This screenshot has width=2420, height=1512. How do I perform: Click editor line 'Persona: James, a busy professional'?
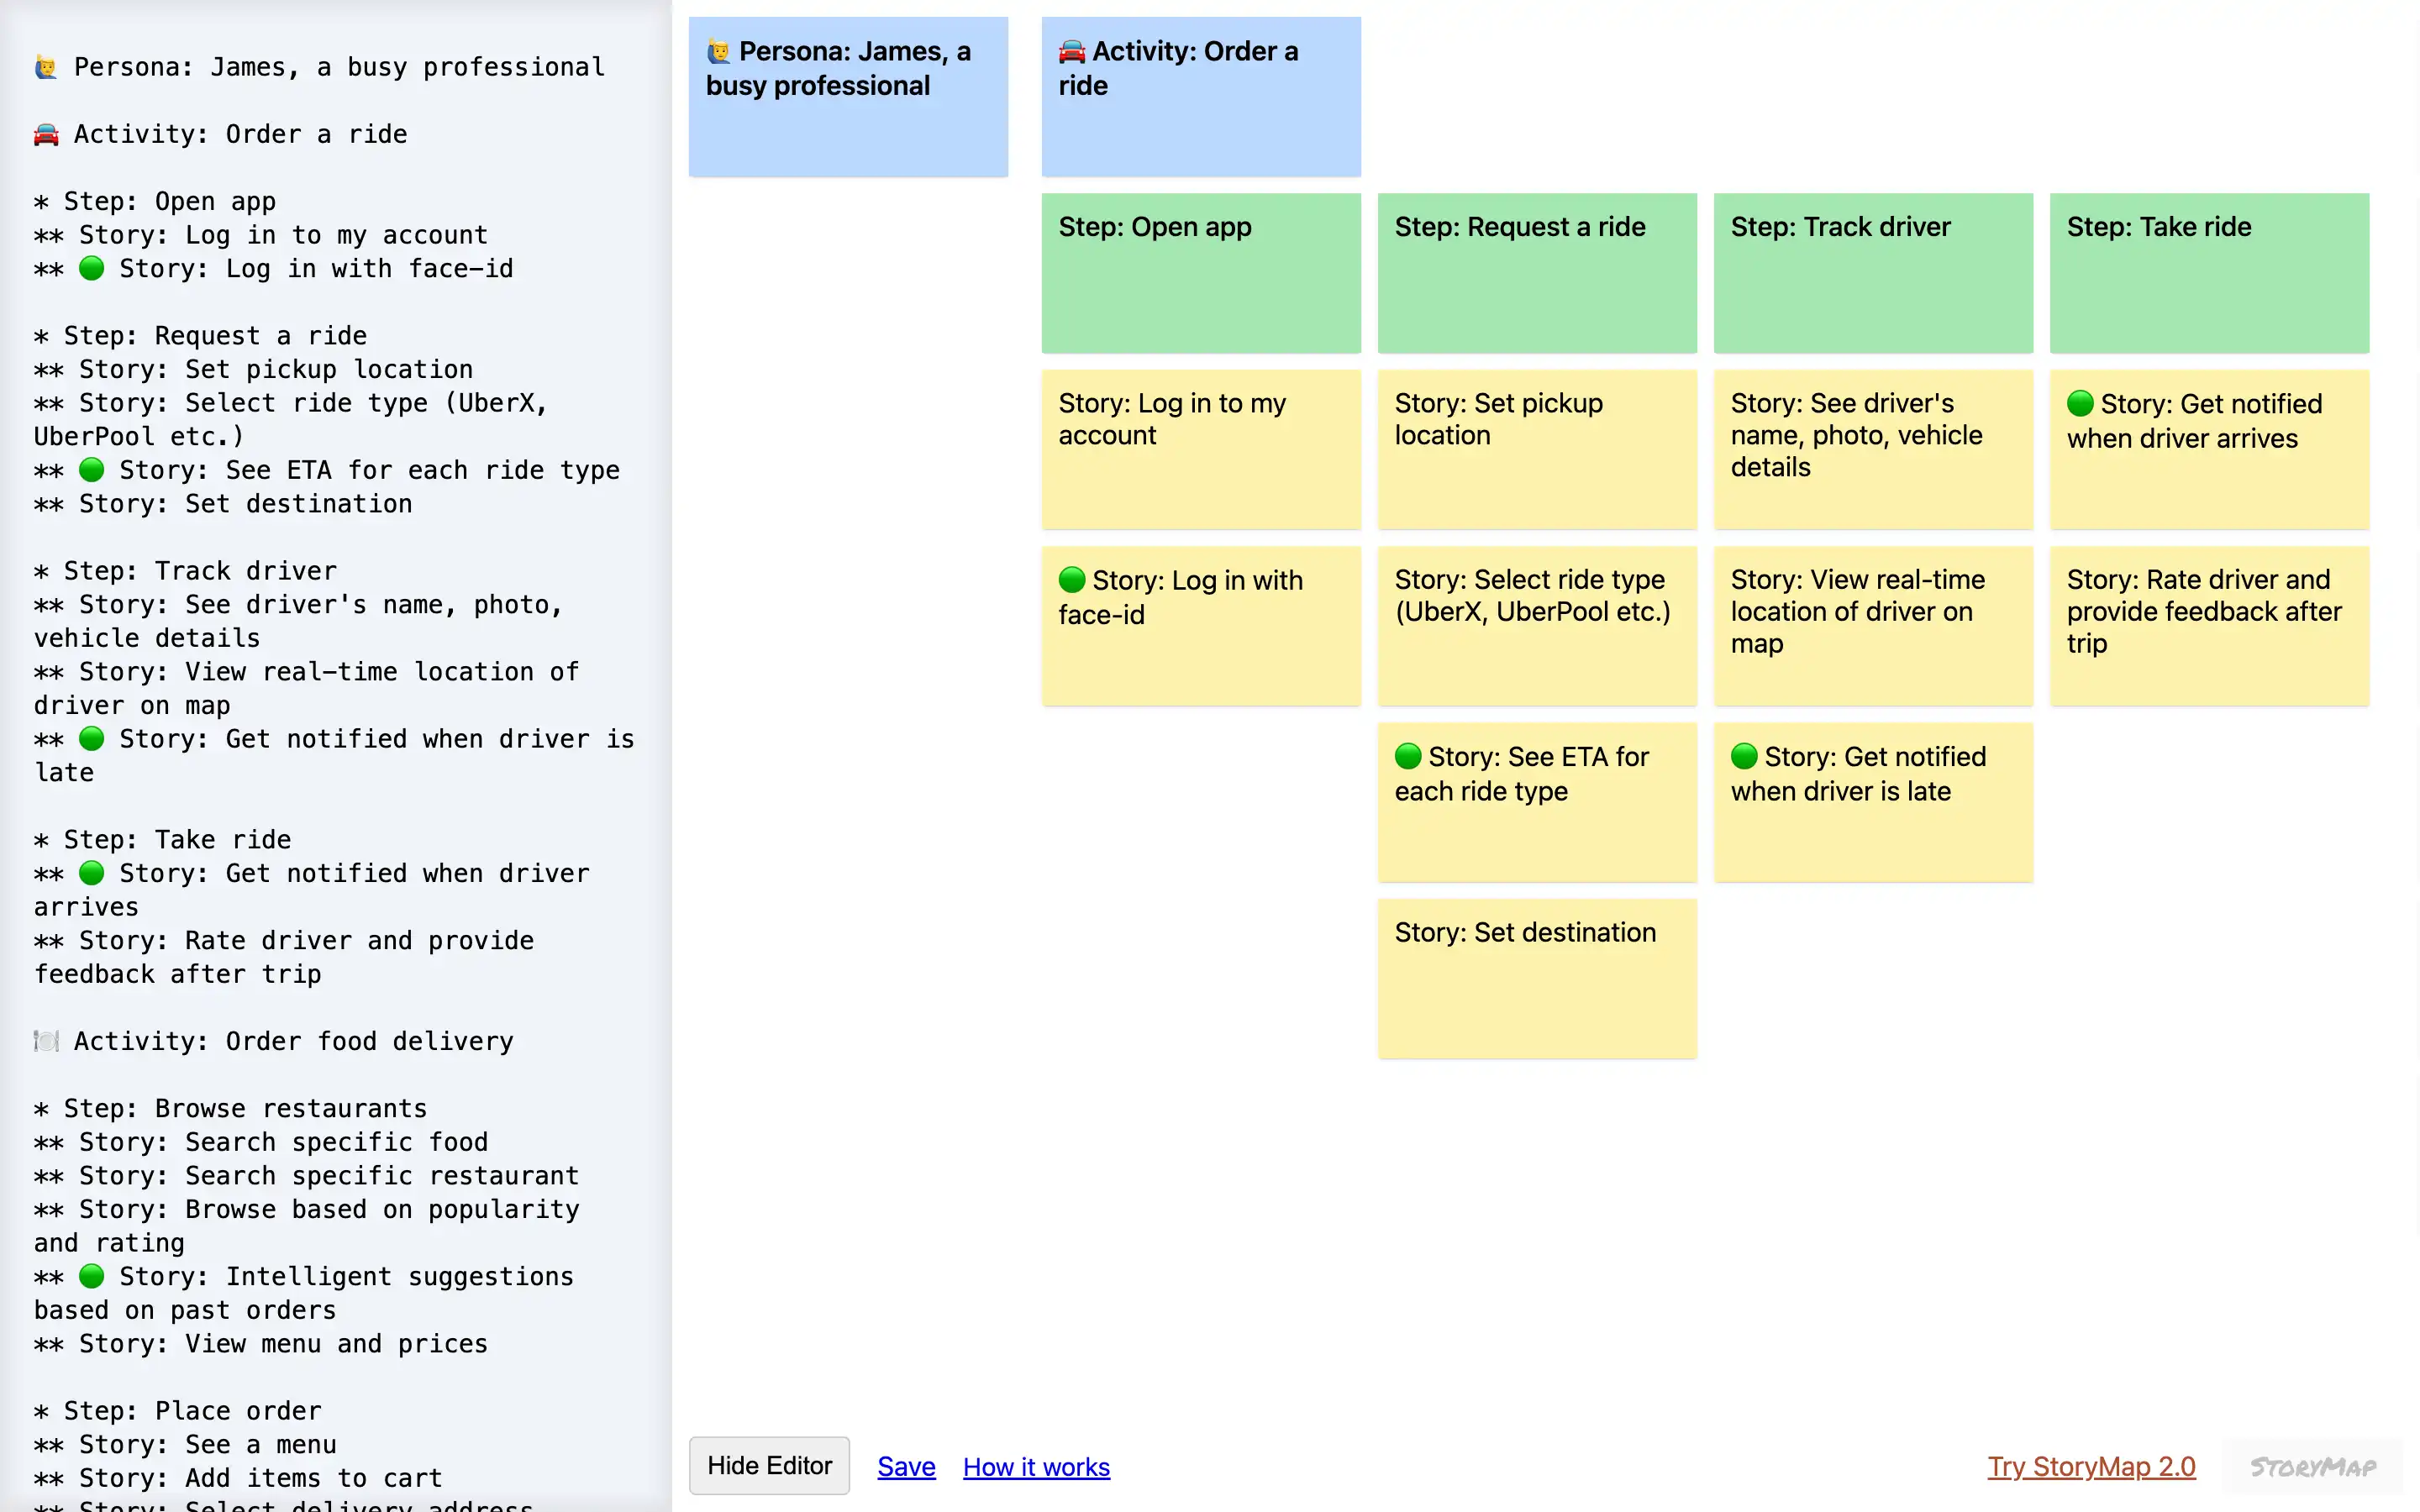(x=320, y=67)
